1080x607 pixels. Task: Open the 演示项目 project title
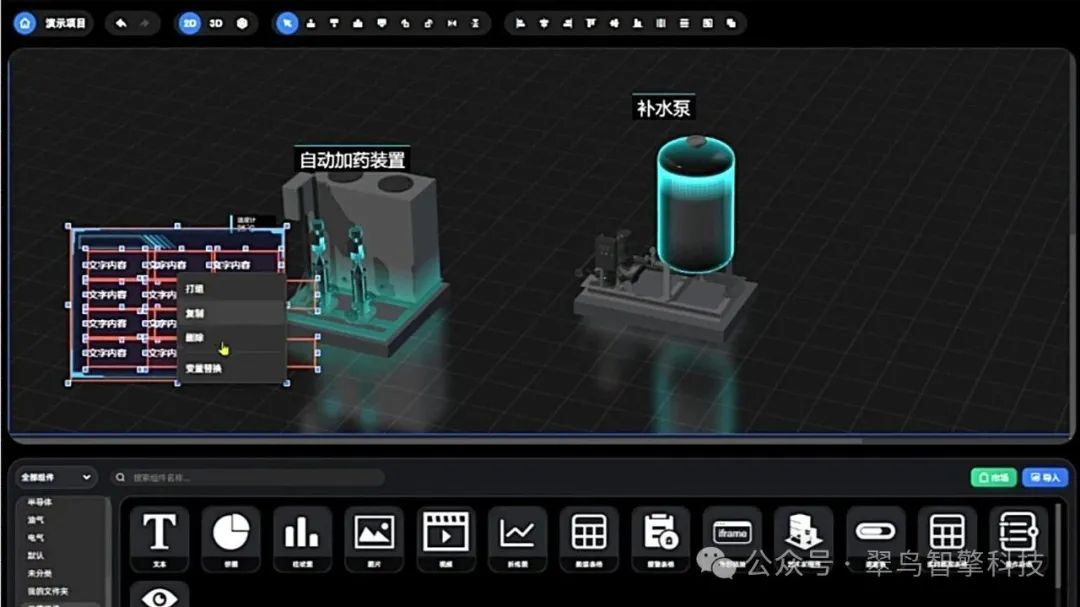(65, 23)
